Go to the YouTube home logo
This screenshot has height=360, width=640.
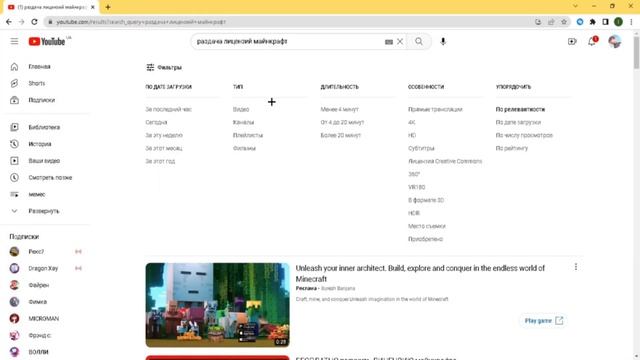click(x=47, y=42)
